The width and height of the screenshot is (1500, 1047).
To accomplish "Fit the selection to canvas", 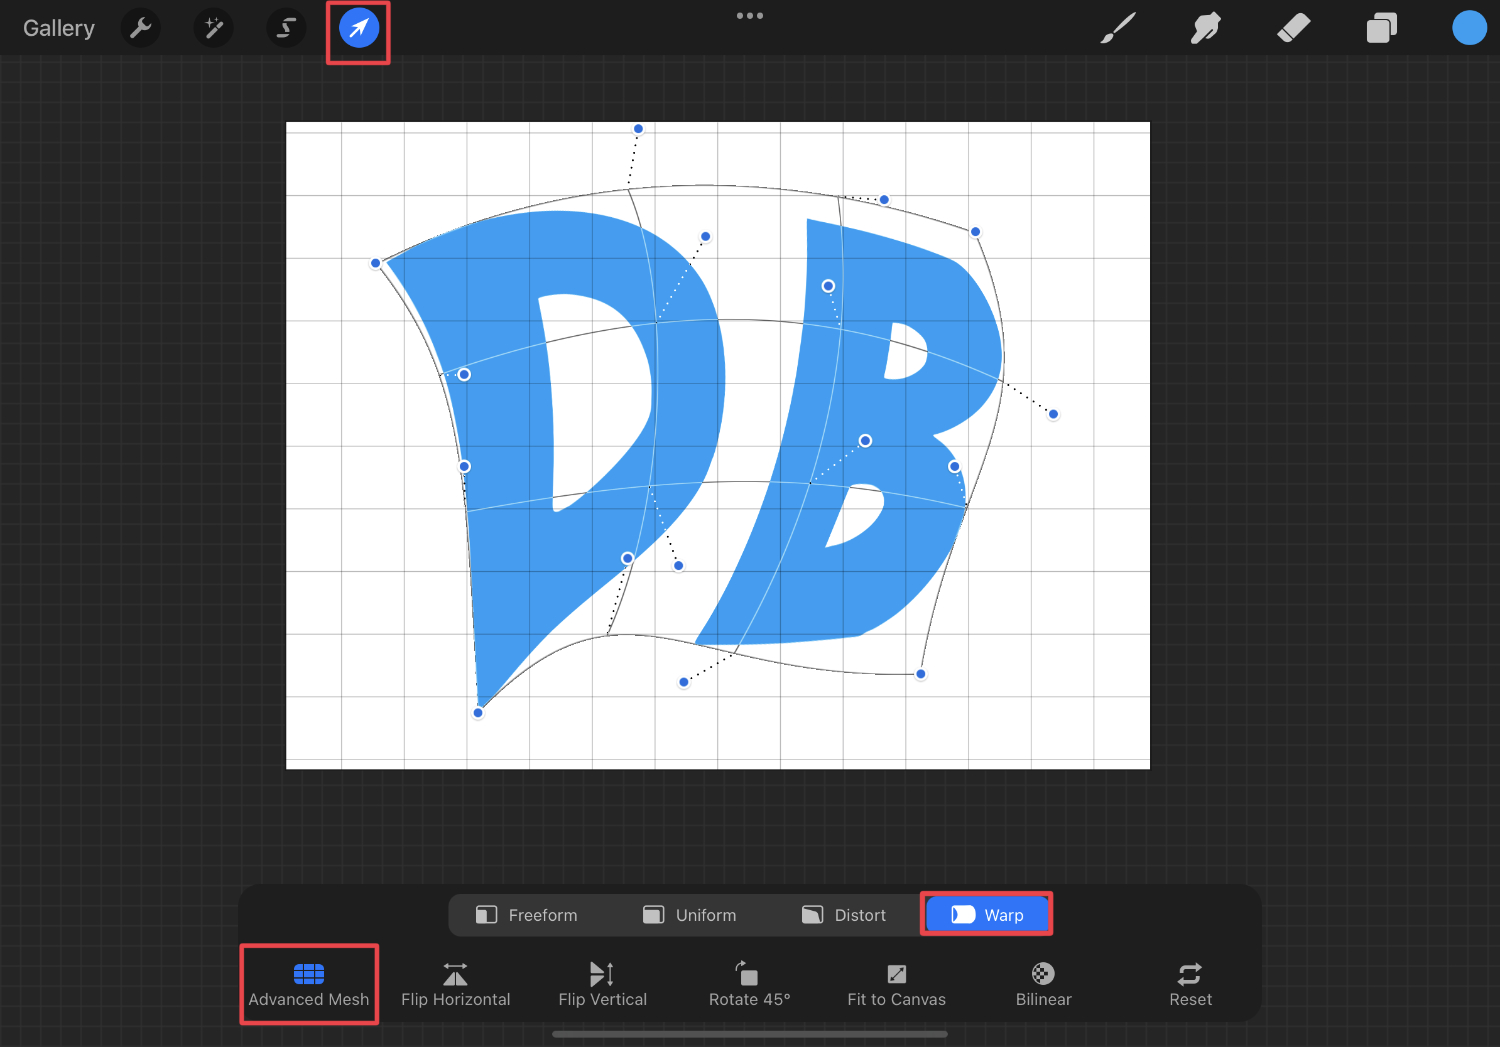I will 896,984.
